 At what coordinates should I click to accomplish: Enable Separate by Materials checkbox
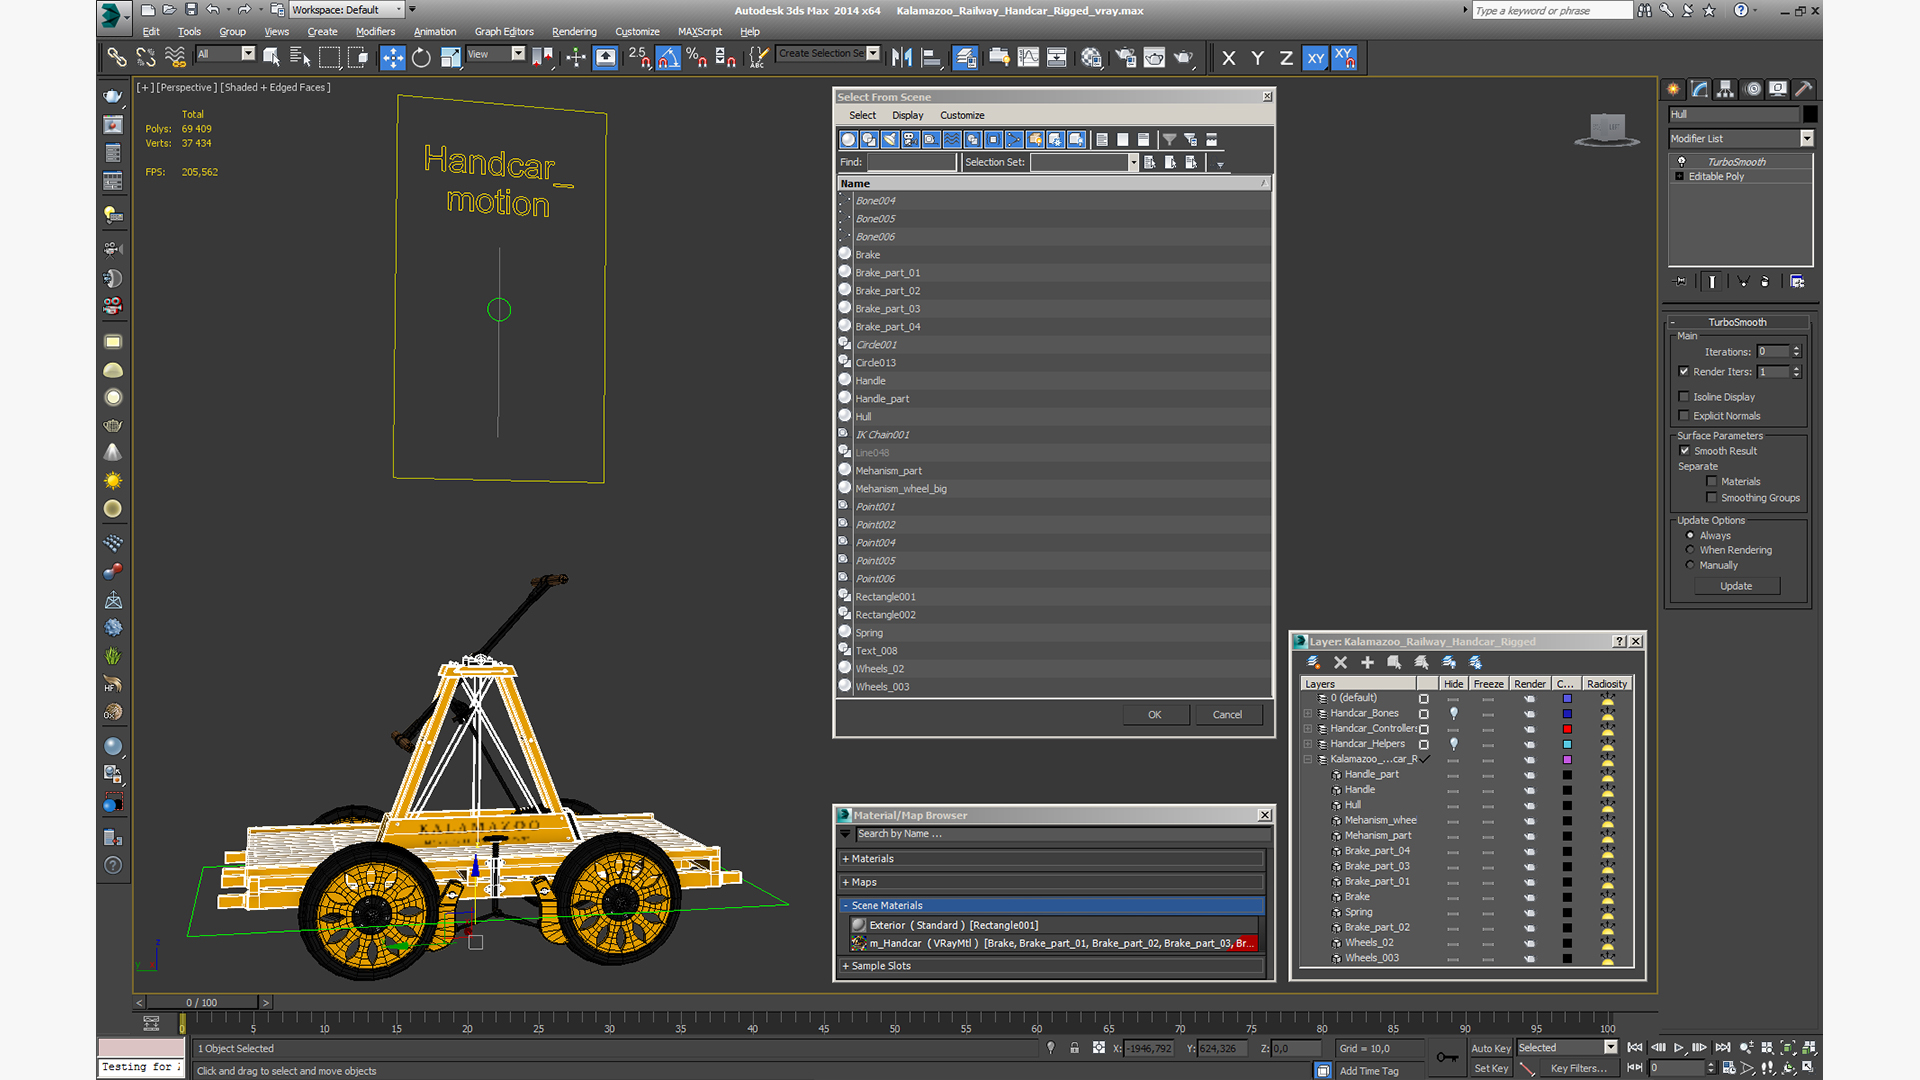1712,482
